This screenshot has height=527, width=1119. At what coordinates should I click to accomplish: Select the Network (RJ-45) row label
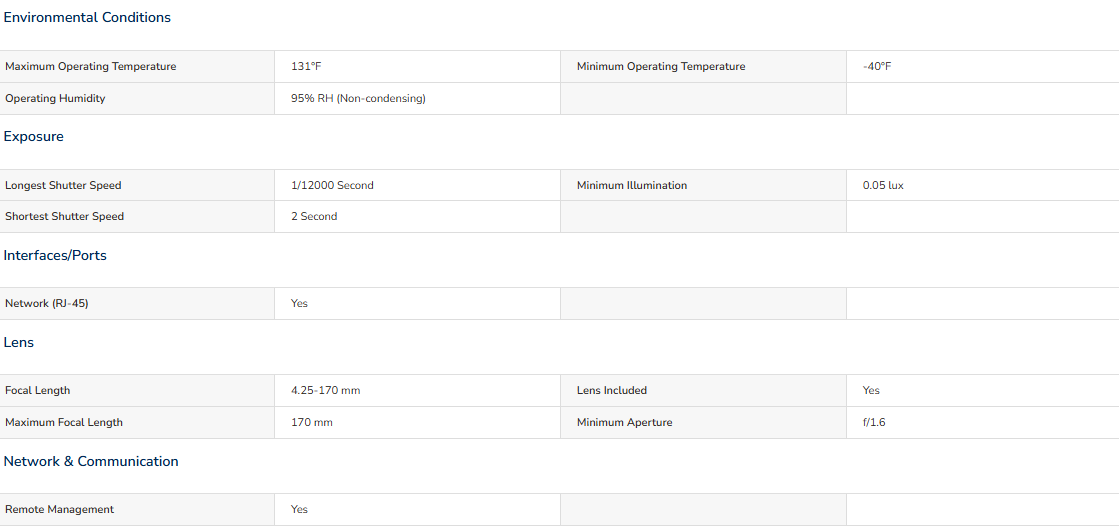(x=47, y=303)
